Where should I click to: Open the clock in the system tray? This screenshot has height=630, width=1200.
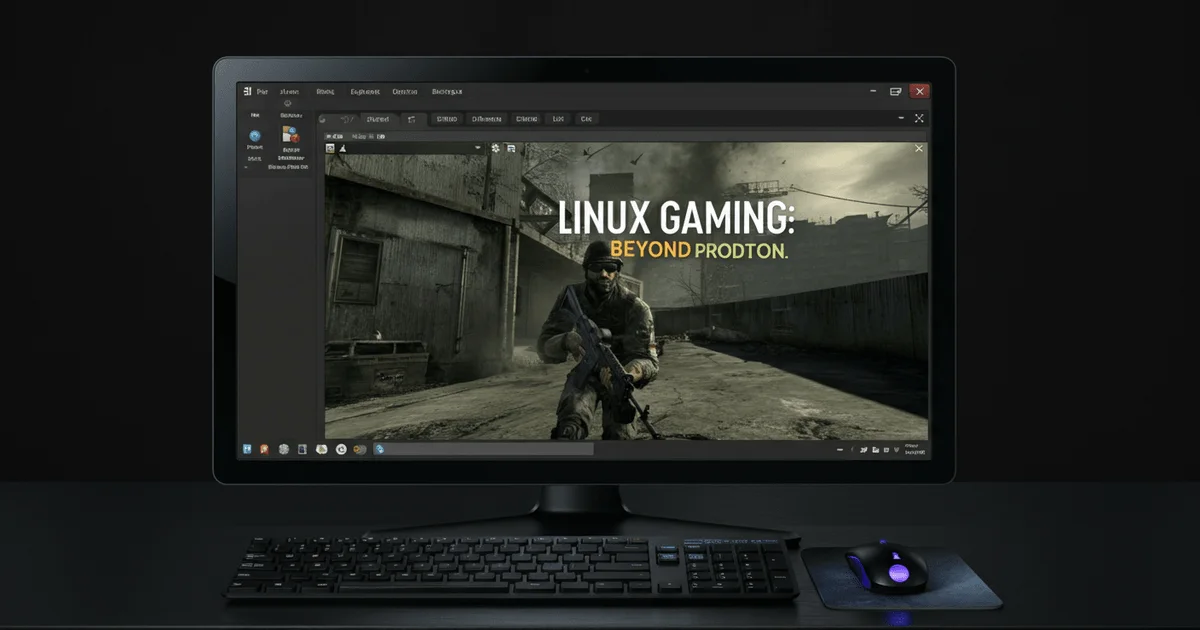tap(914, 449)
